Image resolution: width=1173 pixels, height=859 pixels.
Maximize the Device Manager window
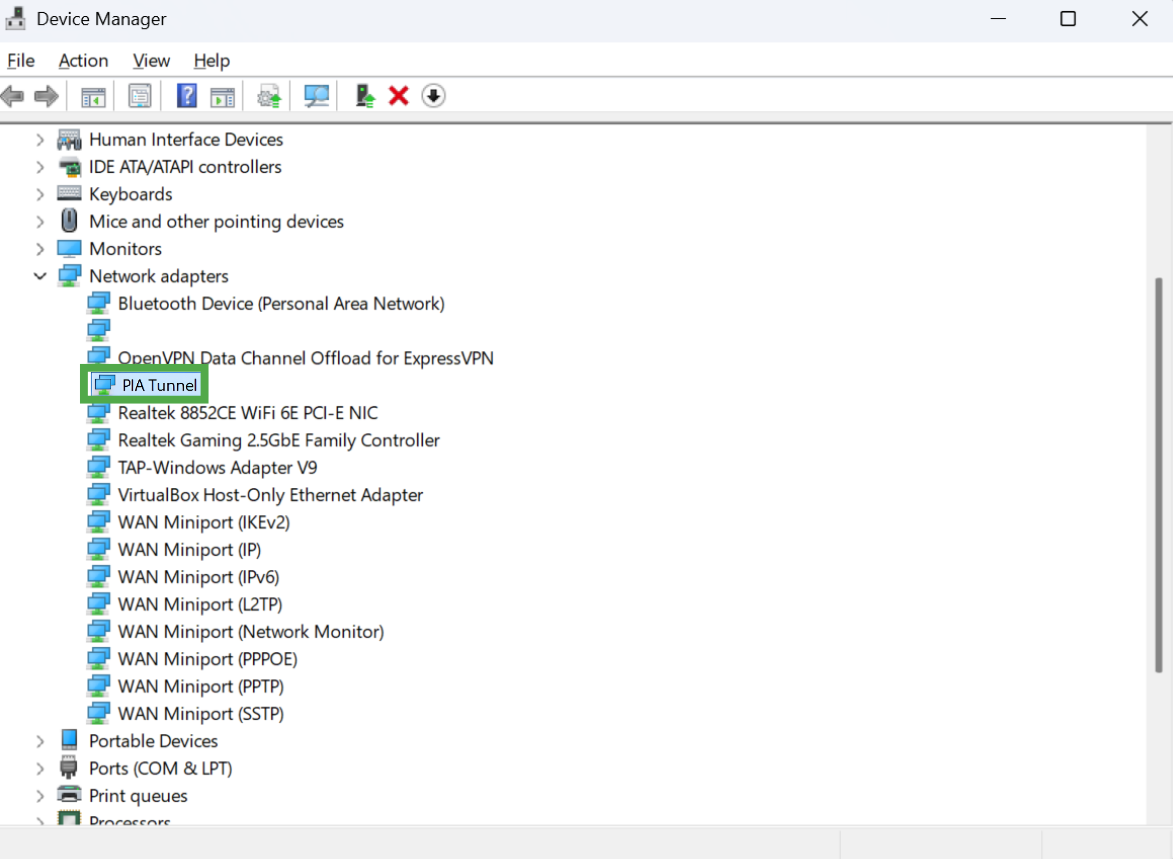point(1068,19)
